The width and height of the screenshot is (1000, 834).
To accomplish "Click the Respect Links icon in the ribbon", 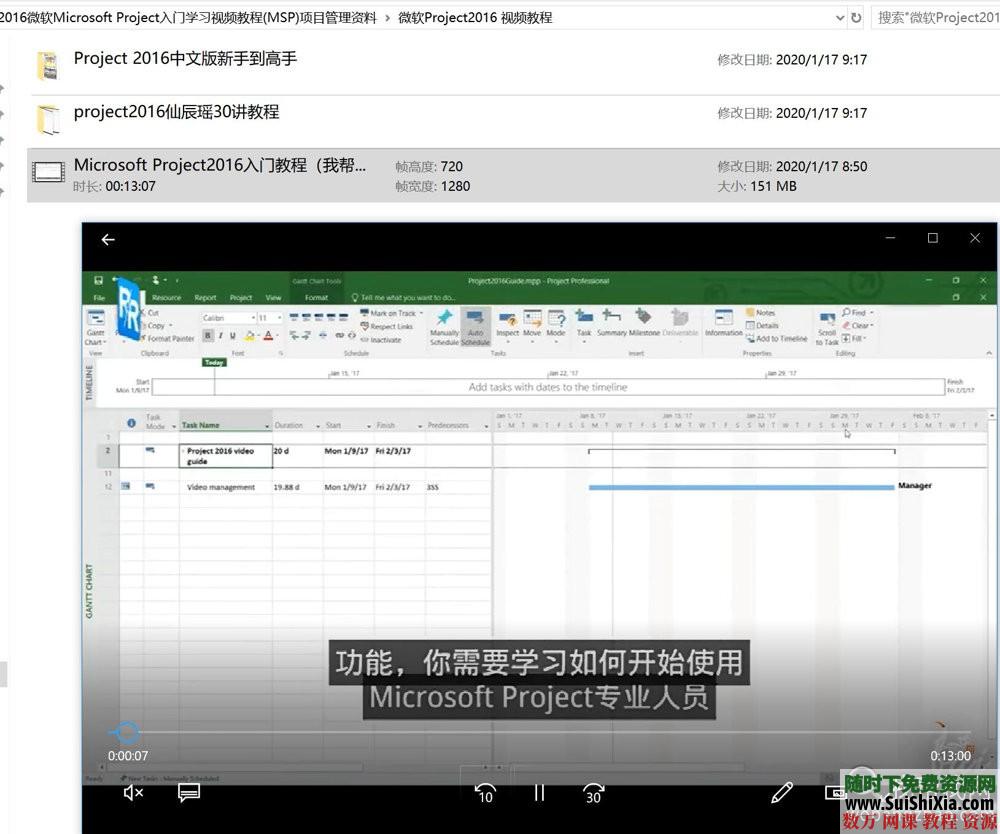I will pos(392,325).
